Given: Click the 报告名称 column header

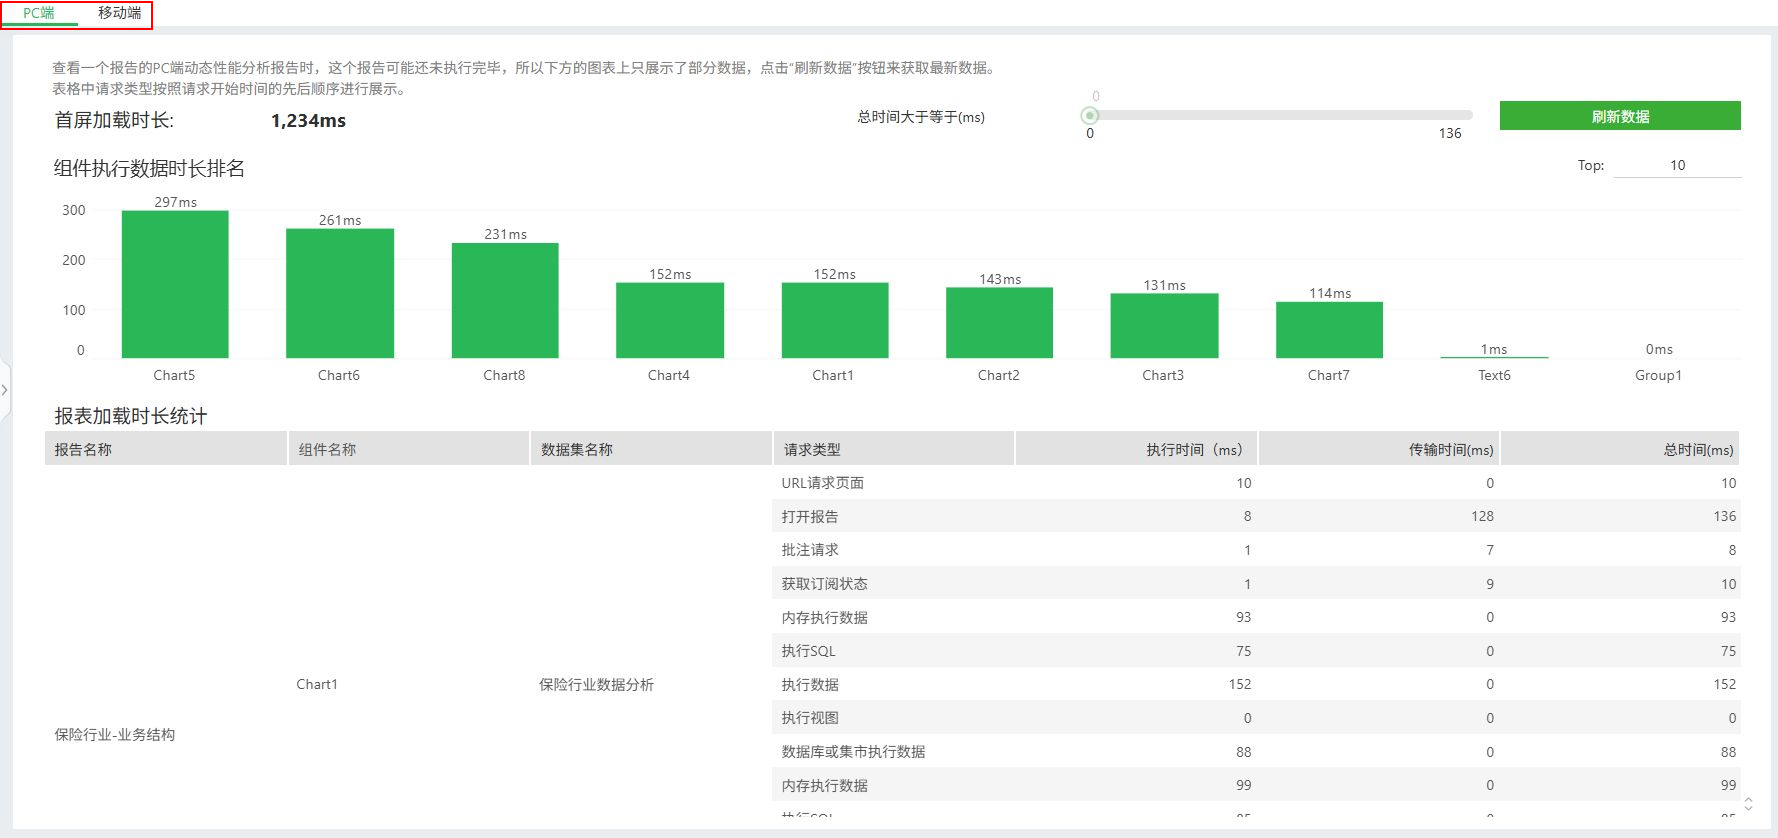Looking at the screenshot, I should 83,450.
